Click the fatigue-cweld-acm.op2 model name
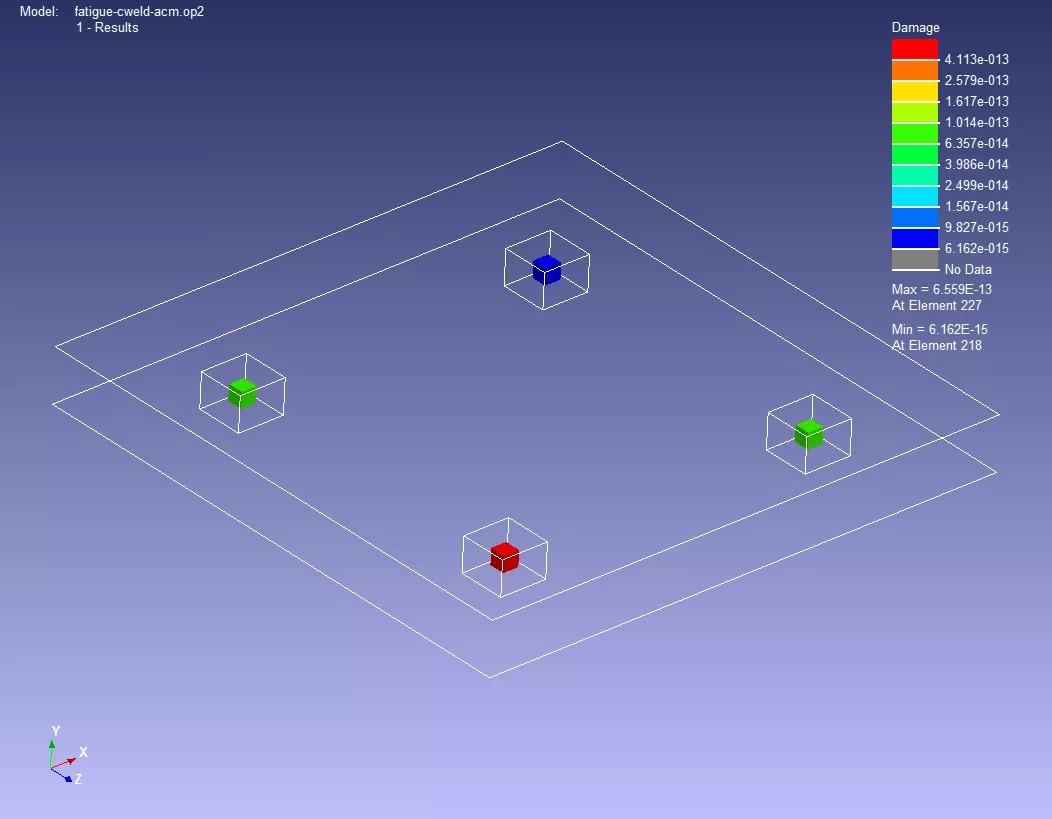1052x819 pixels. pyautogui.click(x=139, y=12)
